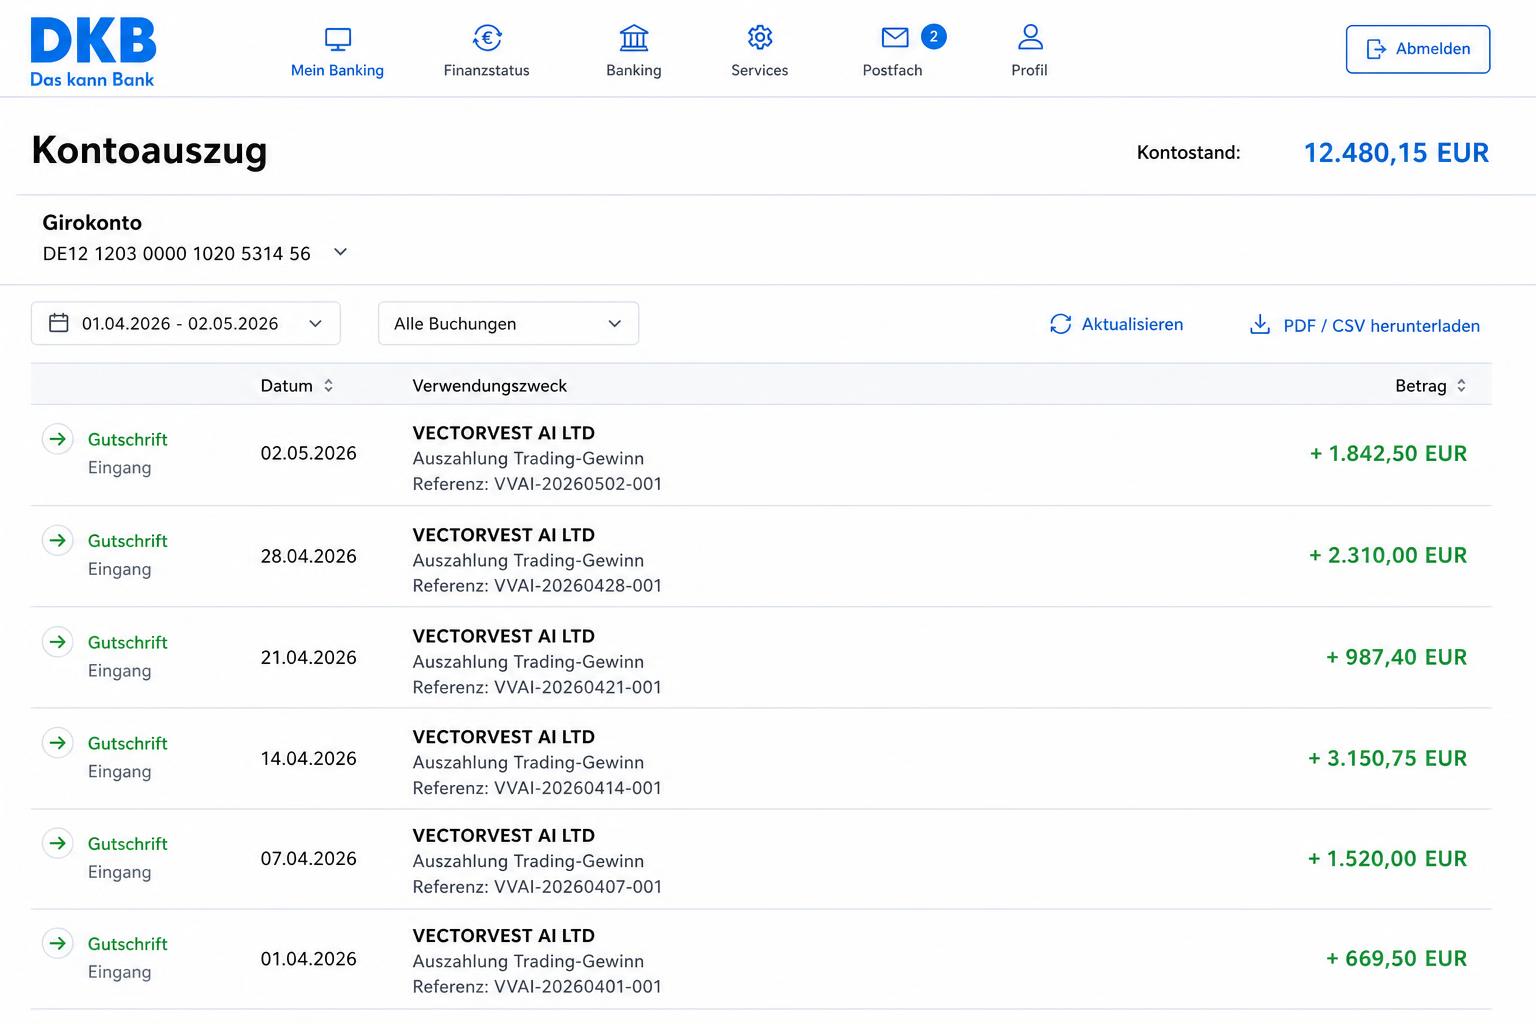The image size is (1536, 1024).
Task: Click date 07.04.2026 in table
Action: (x=309, y=858)
